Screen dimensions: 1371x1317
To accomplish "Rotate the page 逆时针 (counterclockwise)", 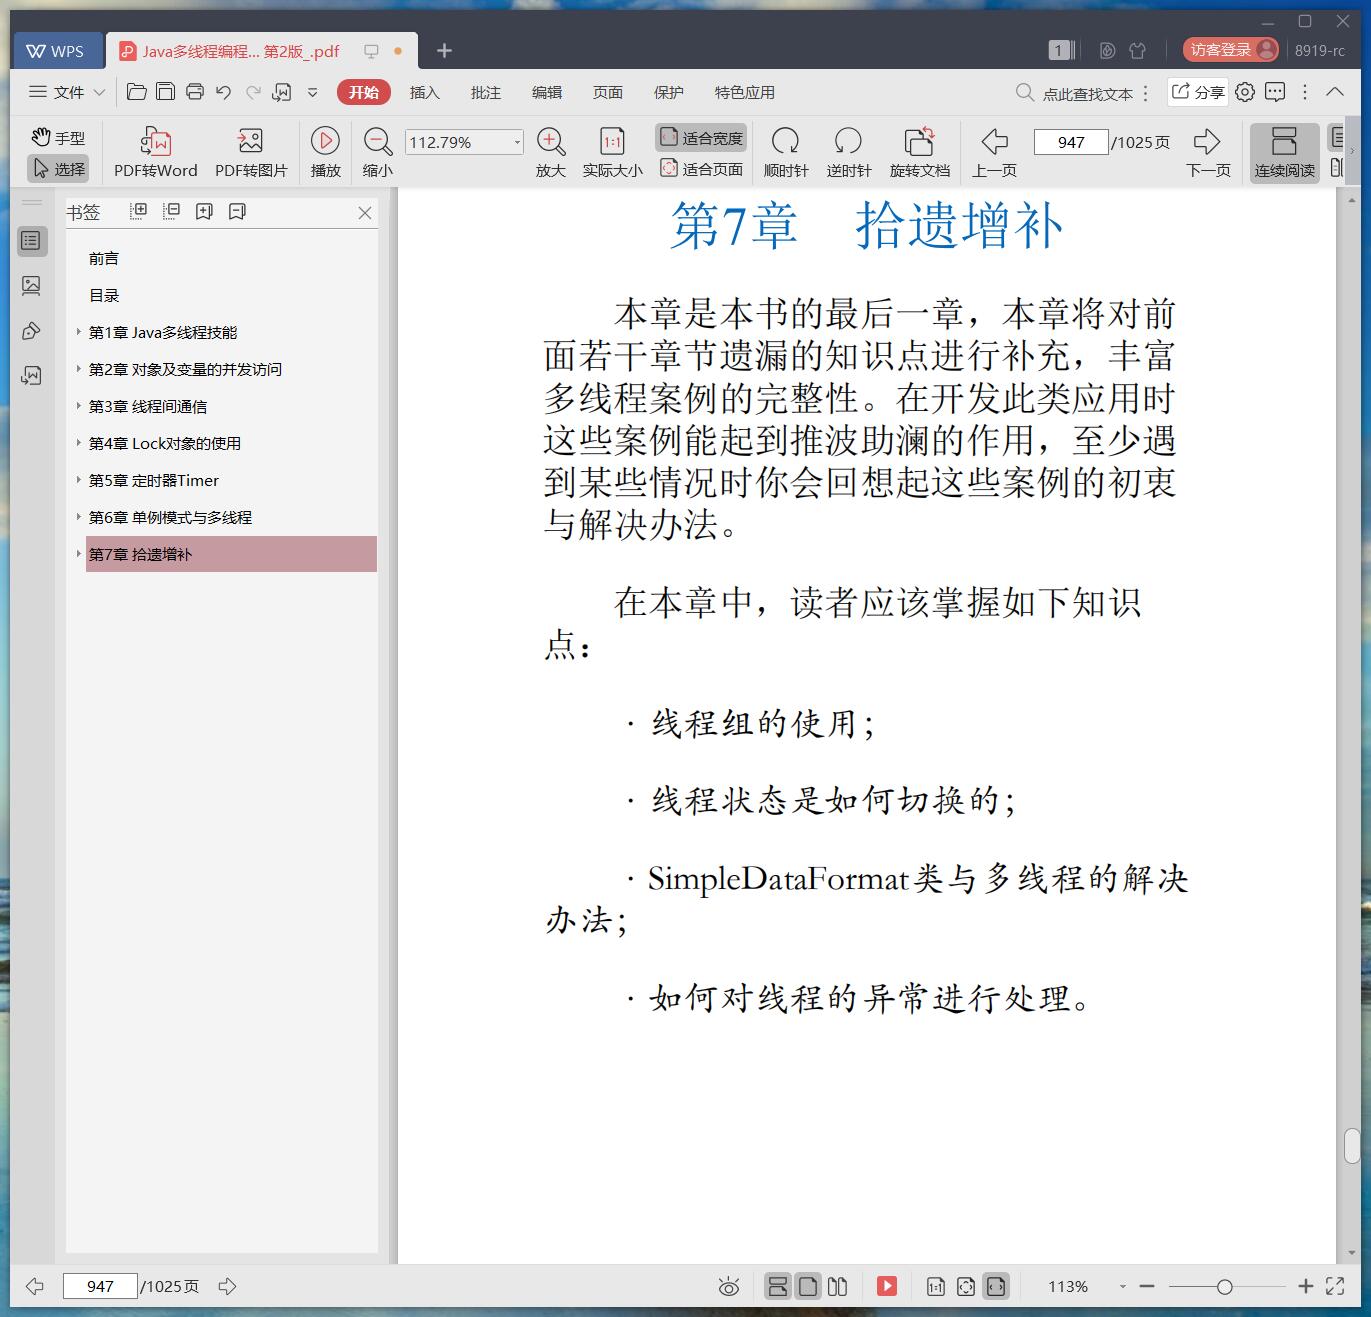I will tap(849, 152).
